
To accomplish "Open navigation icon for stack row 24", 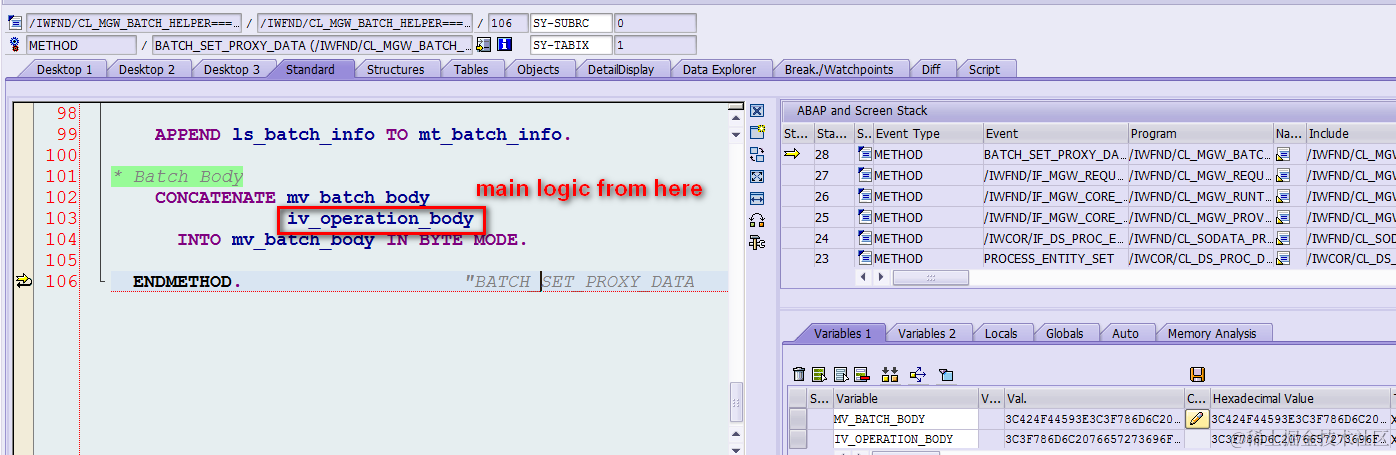I will point(1282,238).
